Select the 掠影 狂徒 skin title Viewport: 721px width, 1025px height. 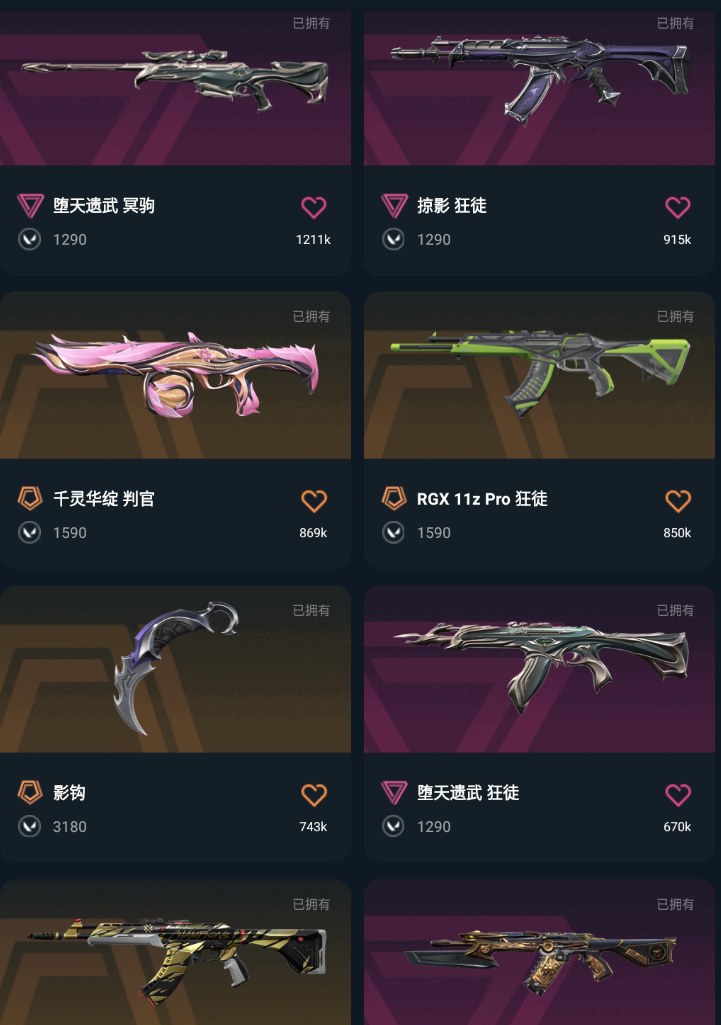pos(452,205)
